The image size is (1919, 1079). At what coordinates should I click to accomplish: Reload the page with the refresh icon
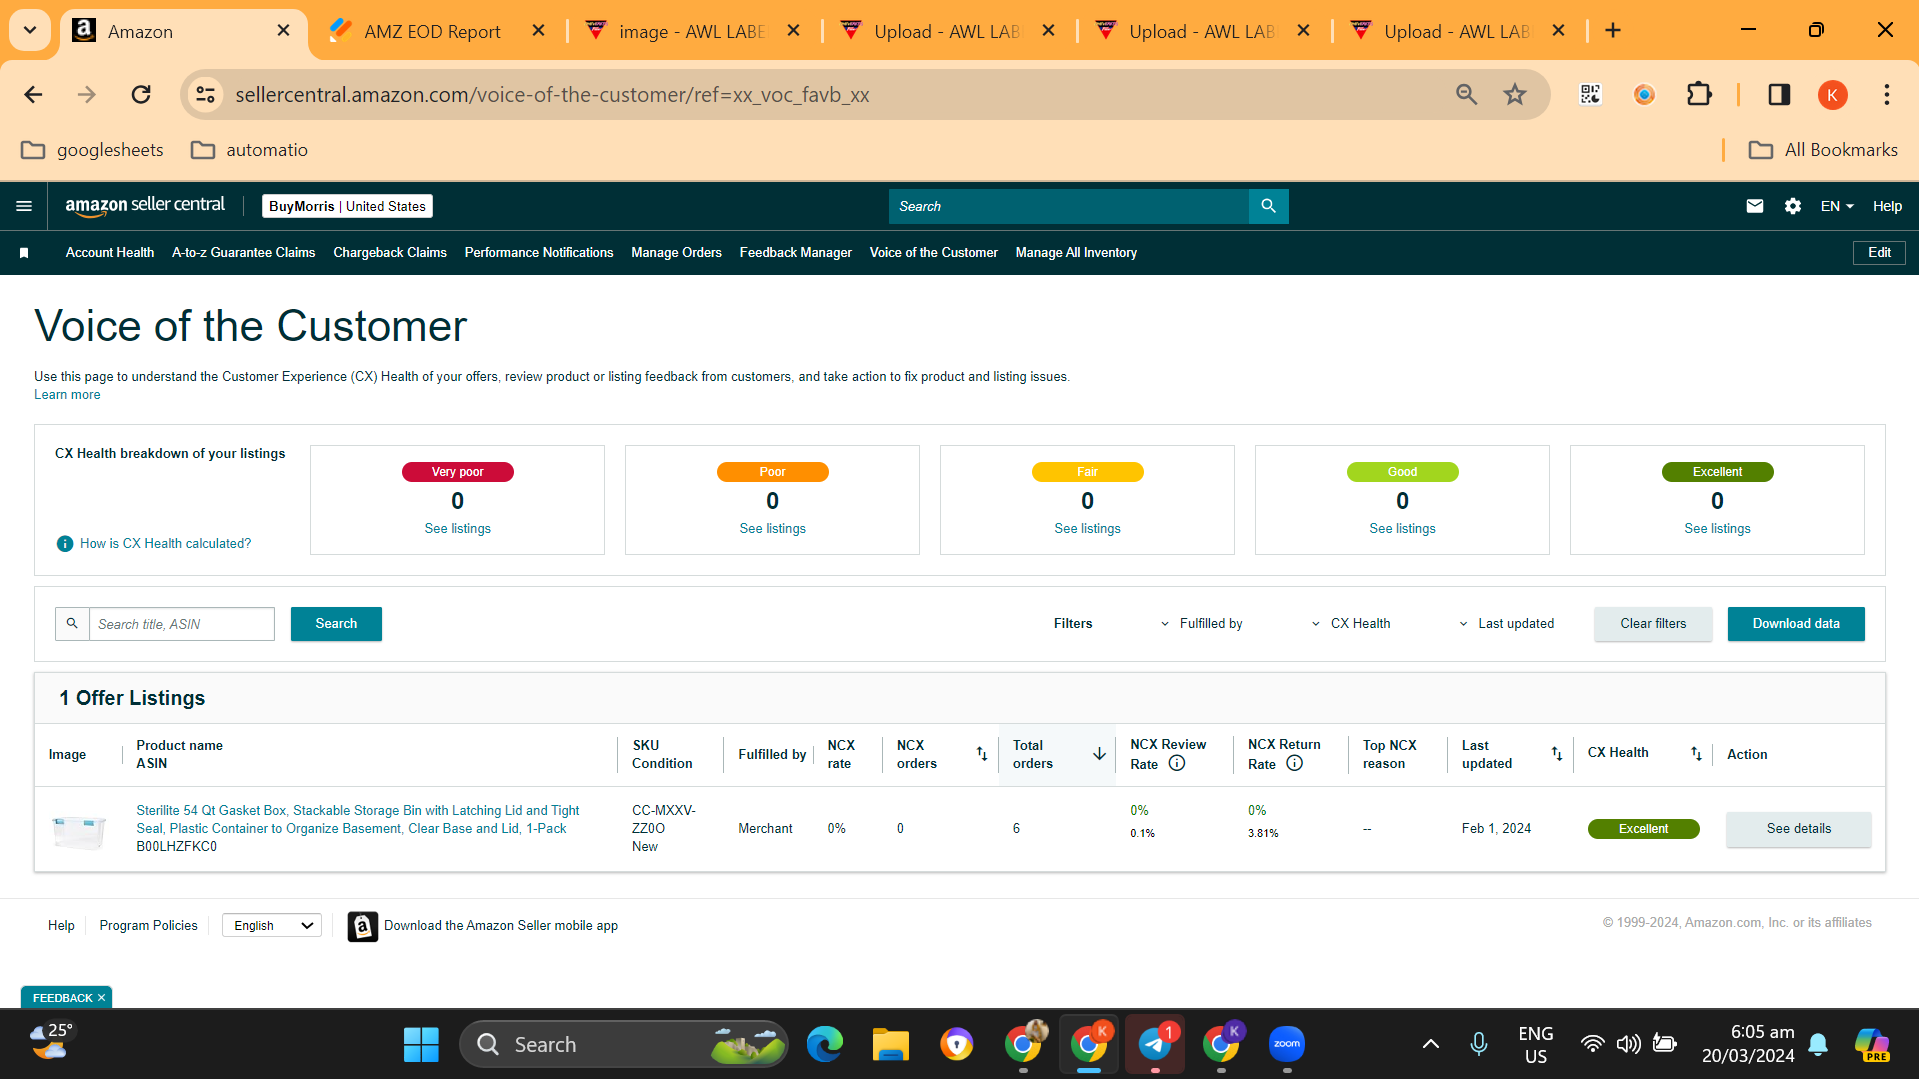coord(141,95)
